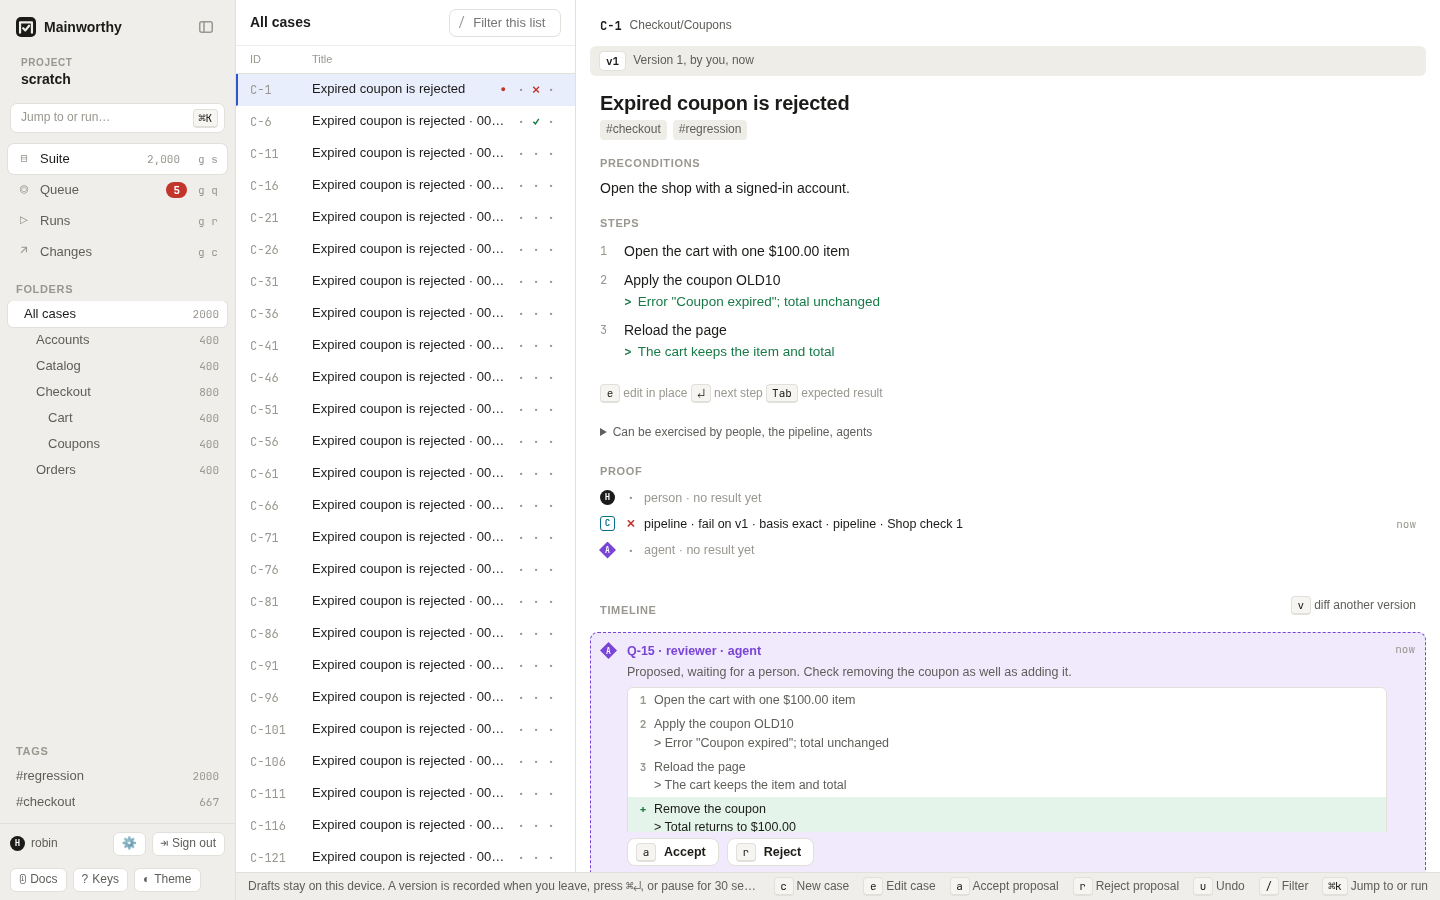The image size is (1440, 900).
Task: Collapse the sidebar with the panel icon
Action: pos(206,27)
